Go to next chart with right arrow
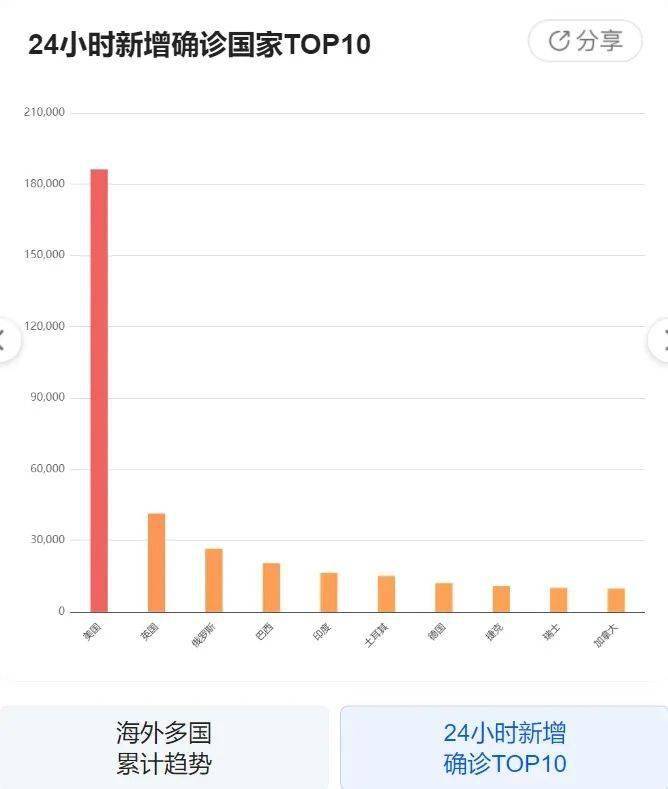 [x=662, y=340]
